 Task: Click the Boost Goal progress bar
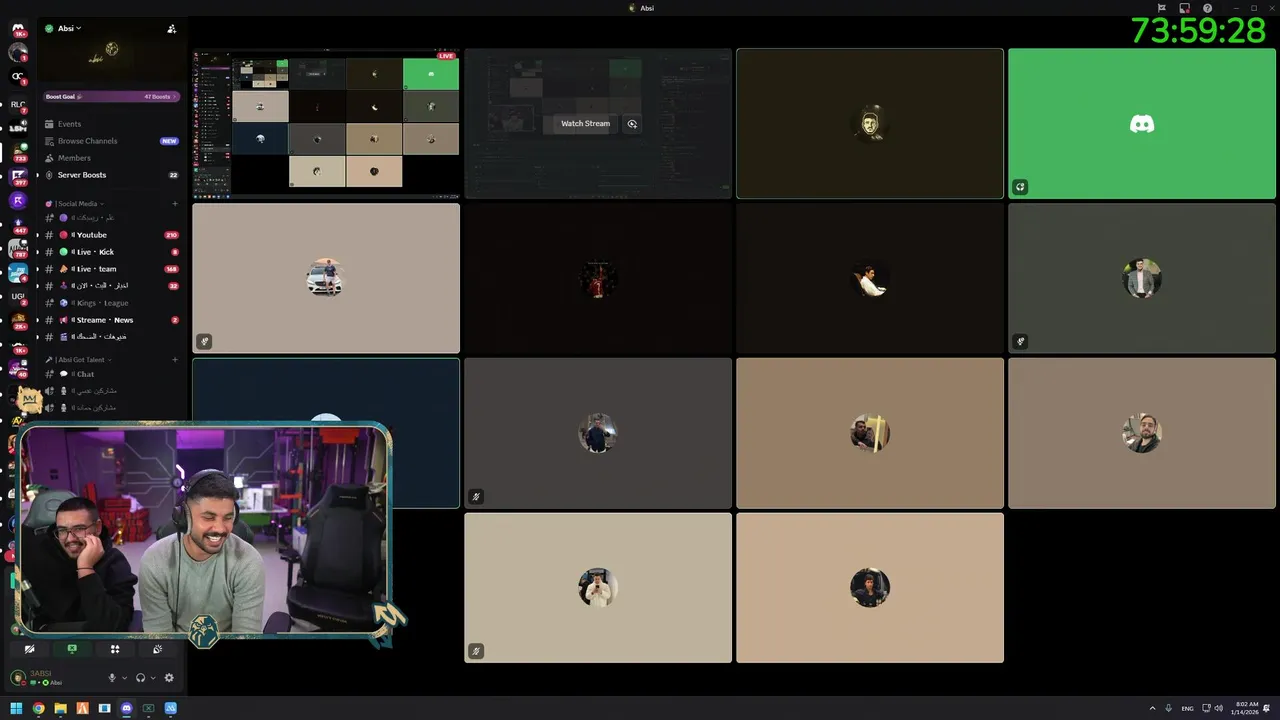pos(111,97)
